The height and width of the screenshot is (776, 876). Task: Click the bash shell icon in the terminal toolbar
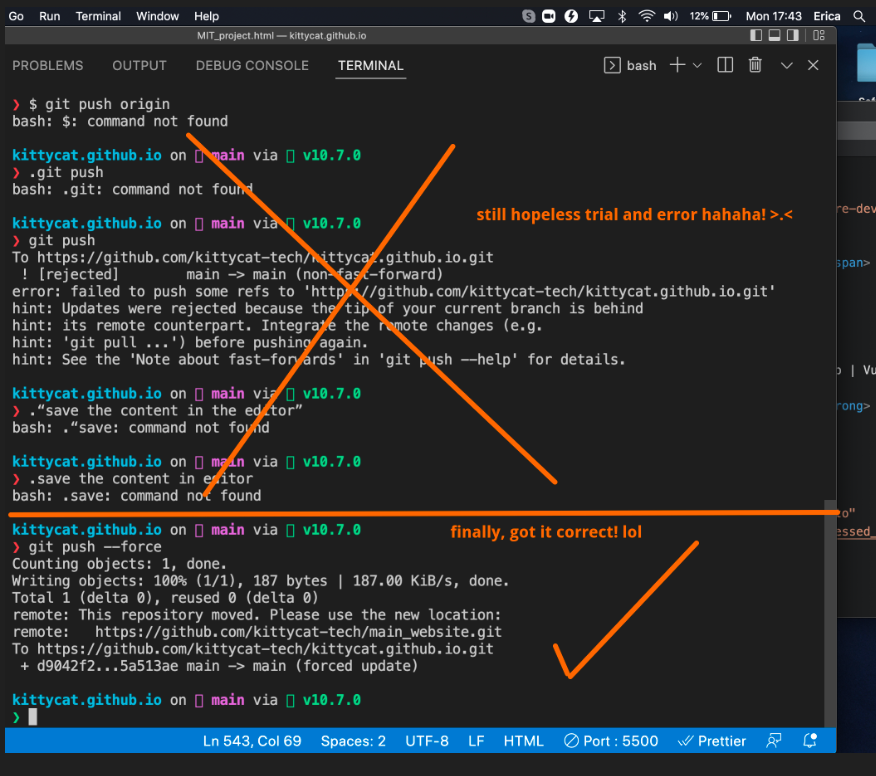[613, 65]
